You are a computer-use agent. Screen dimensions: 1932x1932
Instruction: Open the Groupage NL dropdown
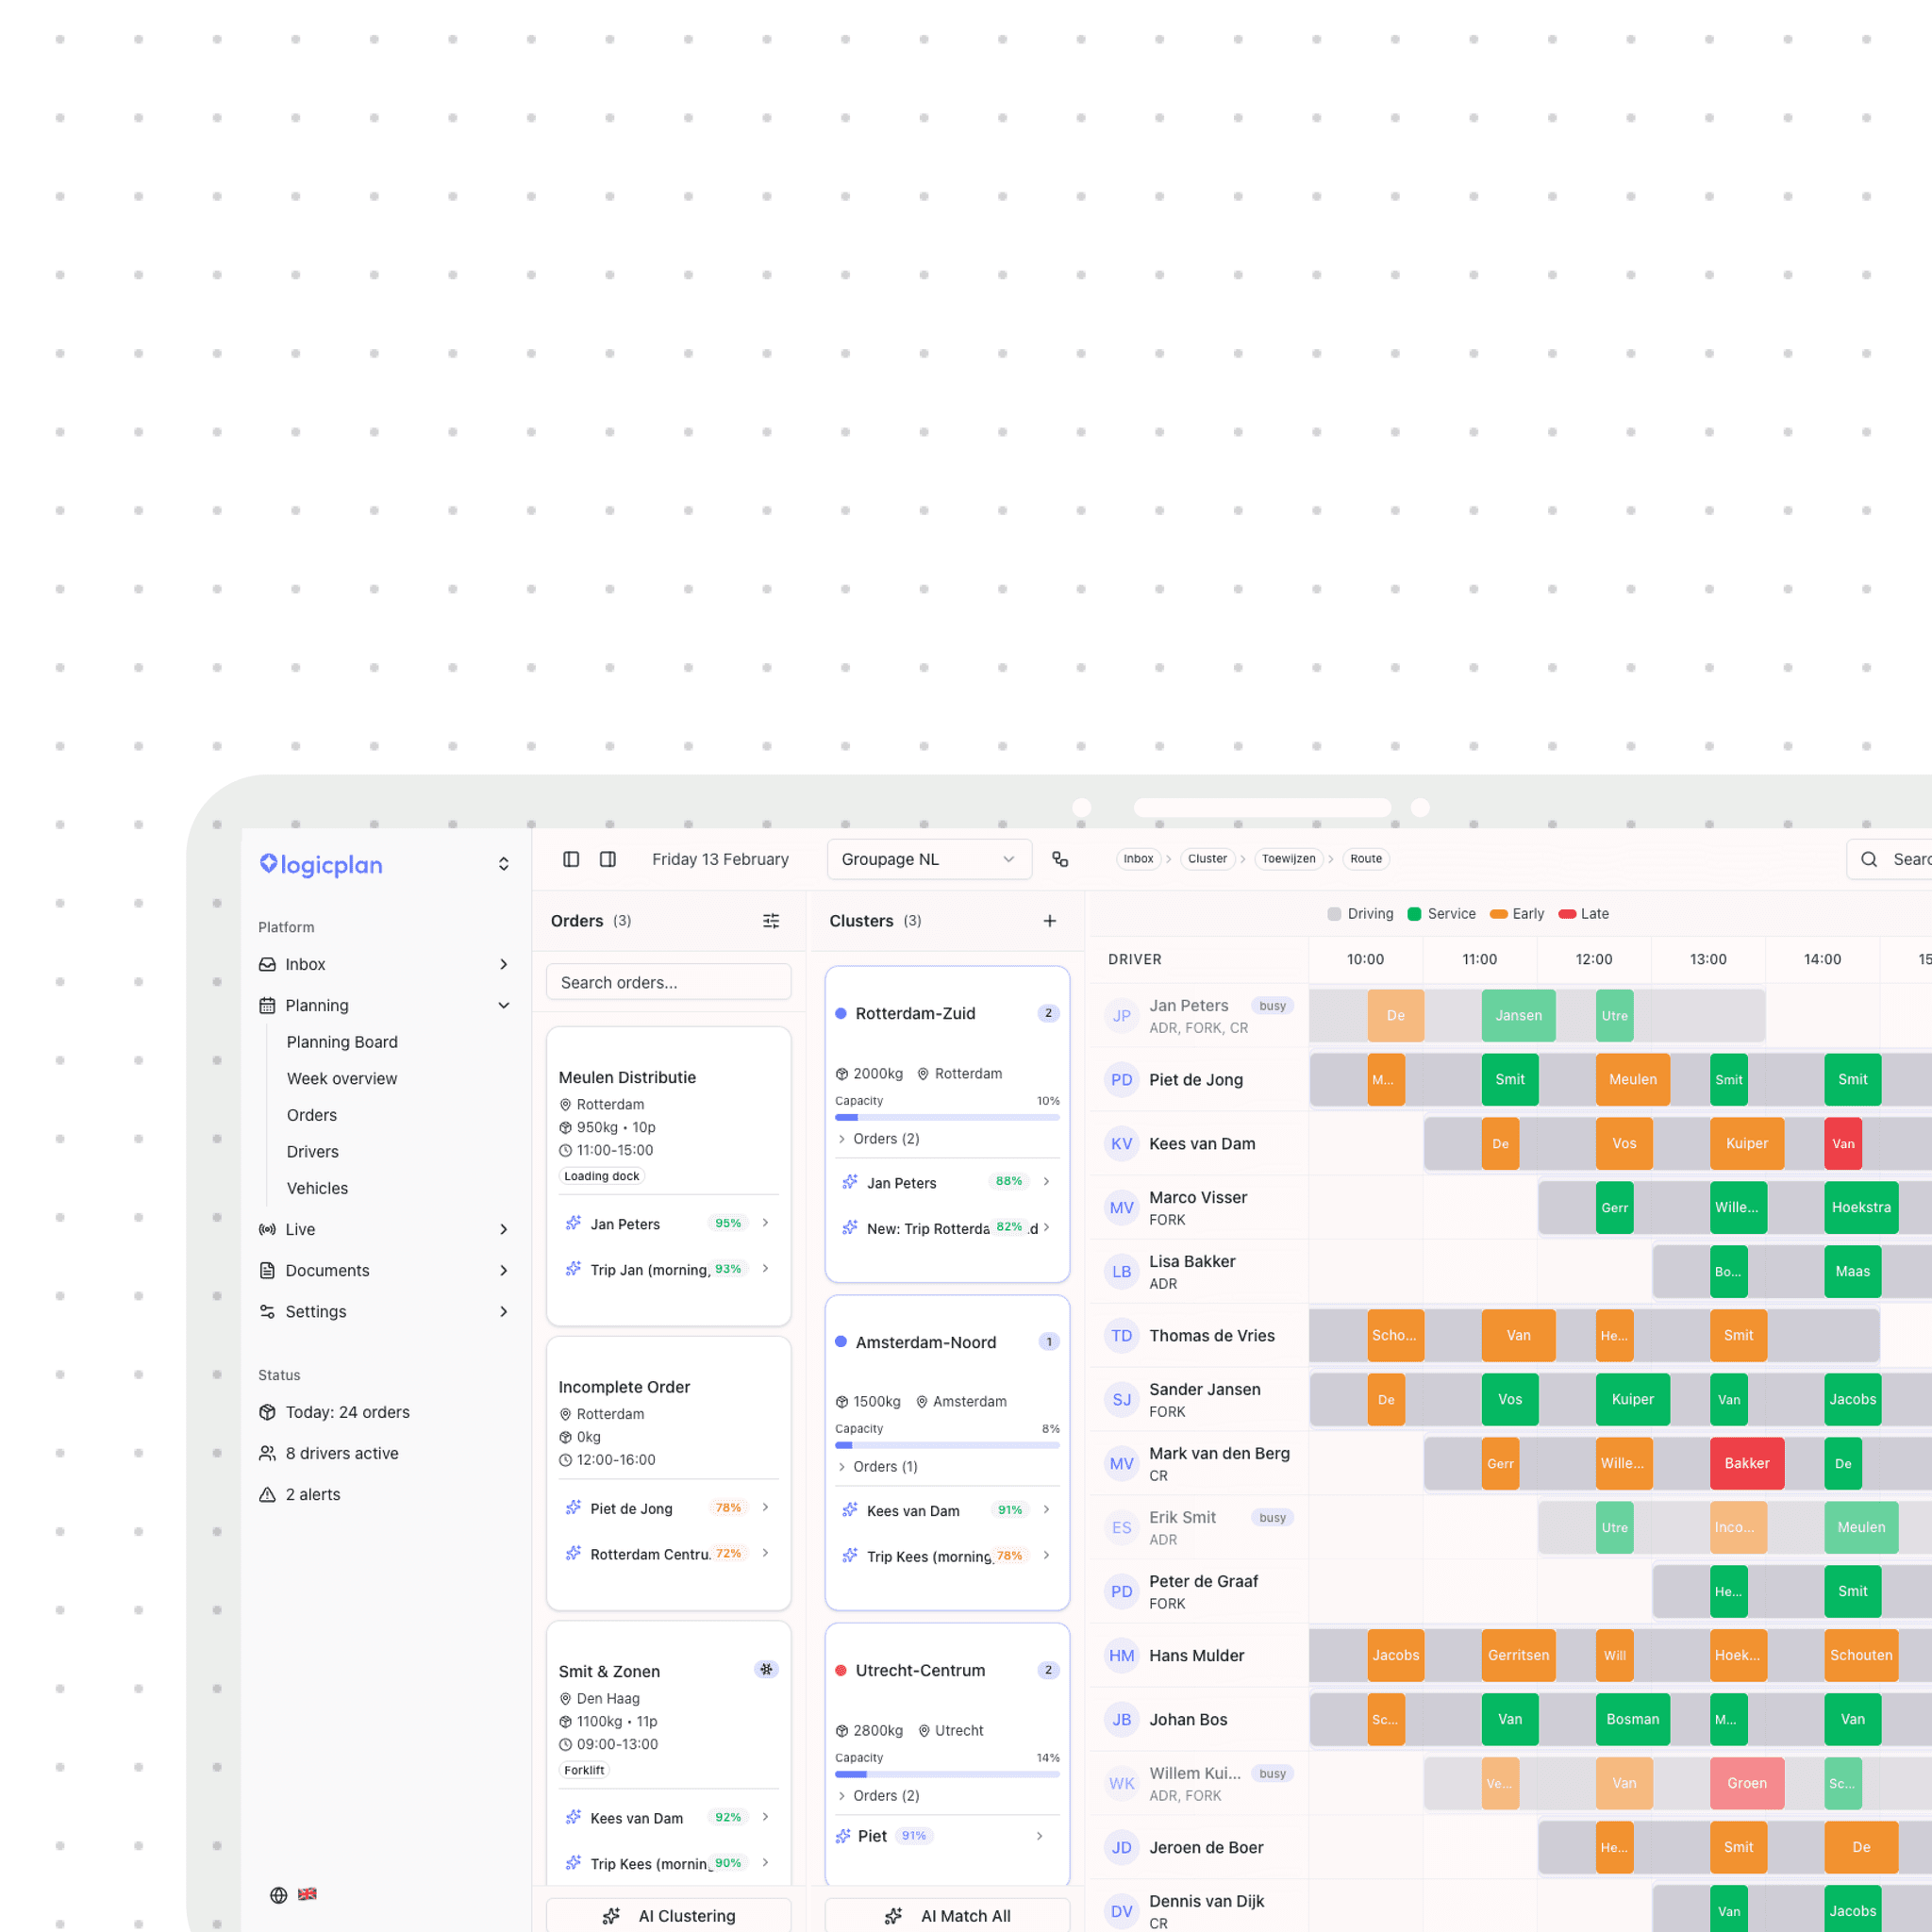(x=928, y=859)
